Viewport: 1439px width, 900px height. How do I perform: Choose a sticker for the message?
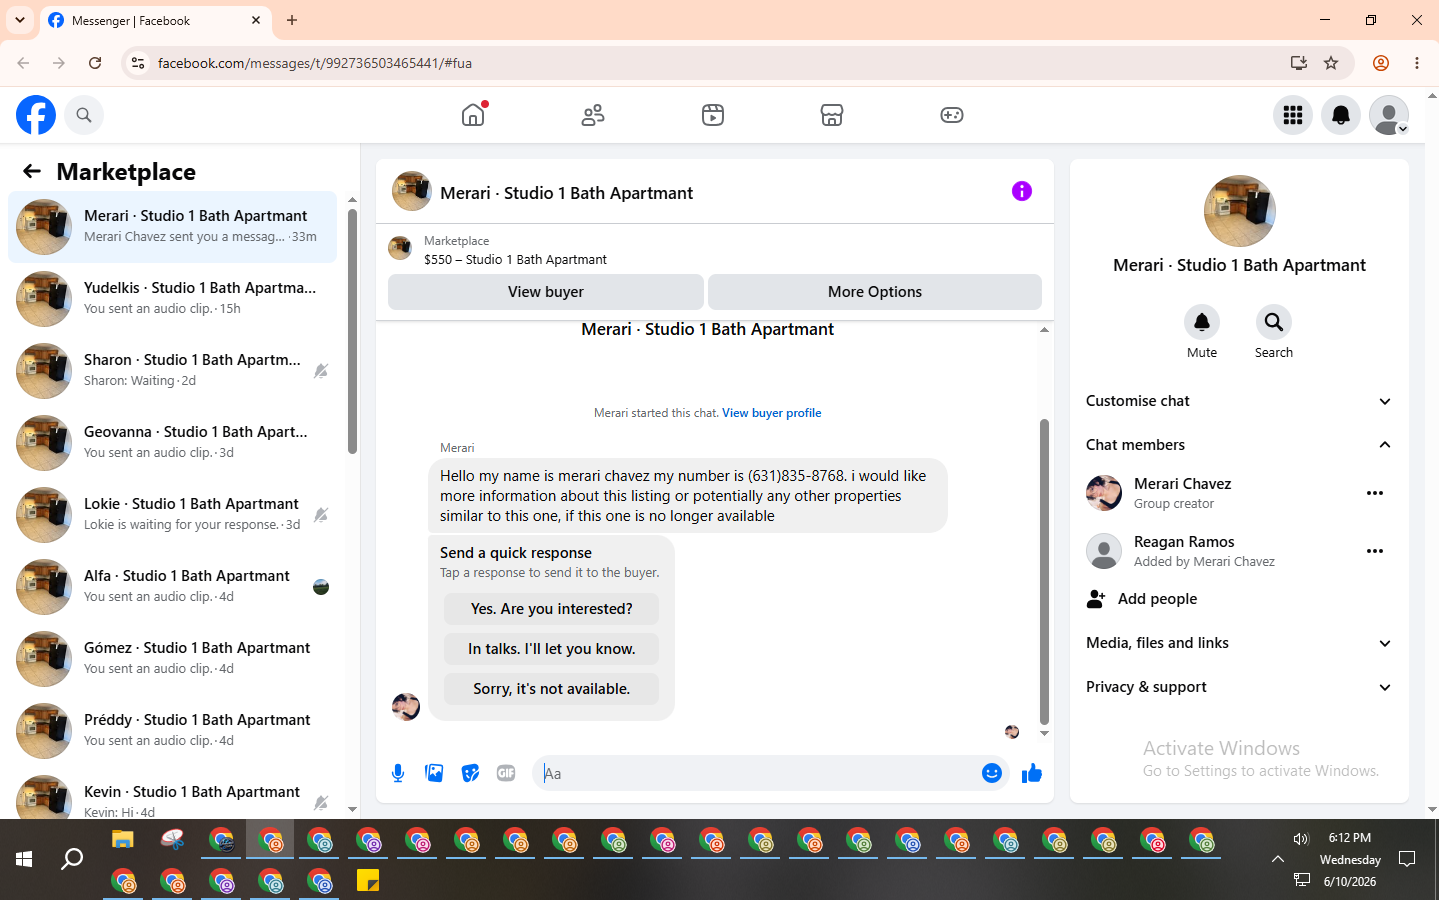point(470,773)
